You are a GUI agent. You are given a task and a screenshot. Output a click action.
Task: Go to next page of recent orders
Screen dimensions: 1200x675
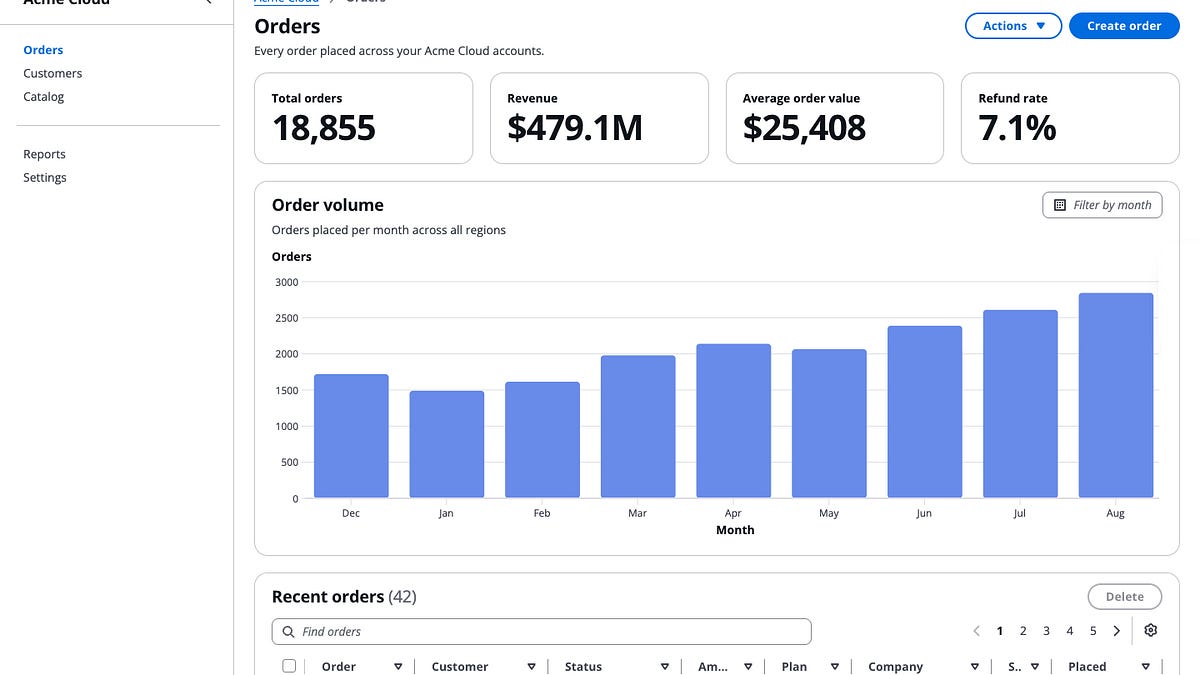(1117, 631)
